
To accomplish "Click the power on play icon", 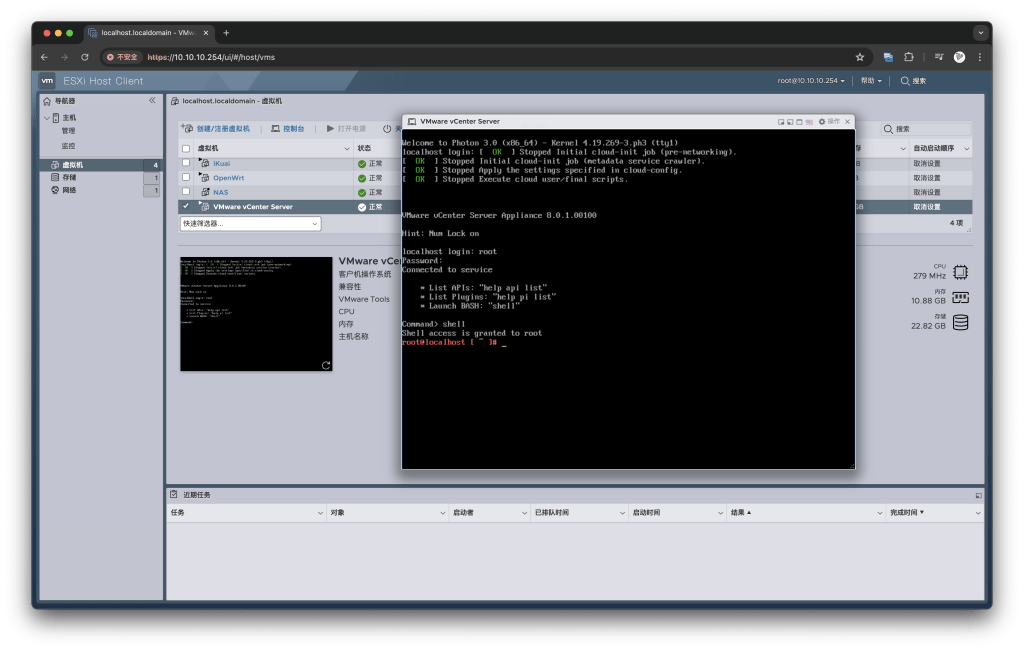I will [330, 129].
